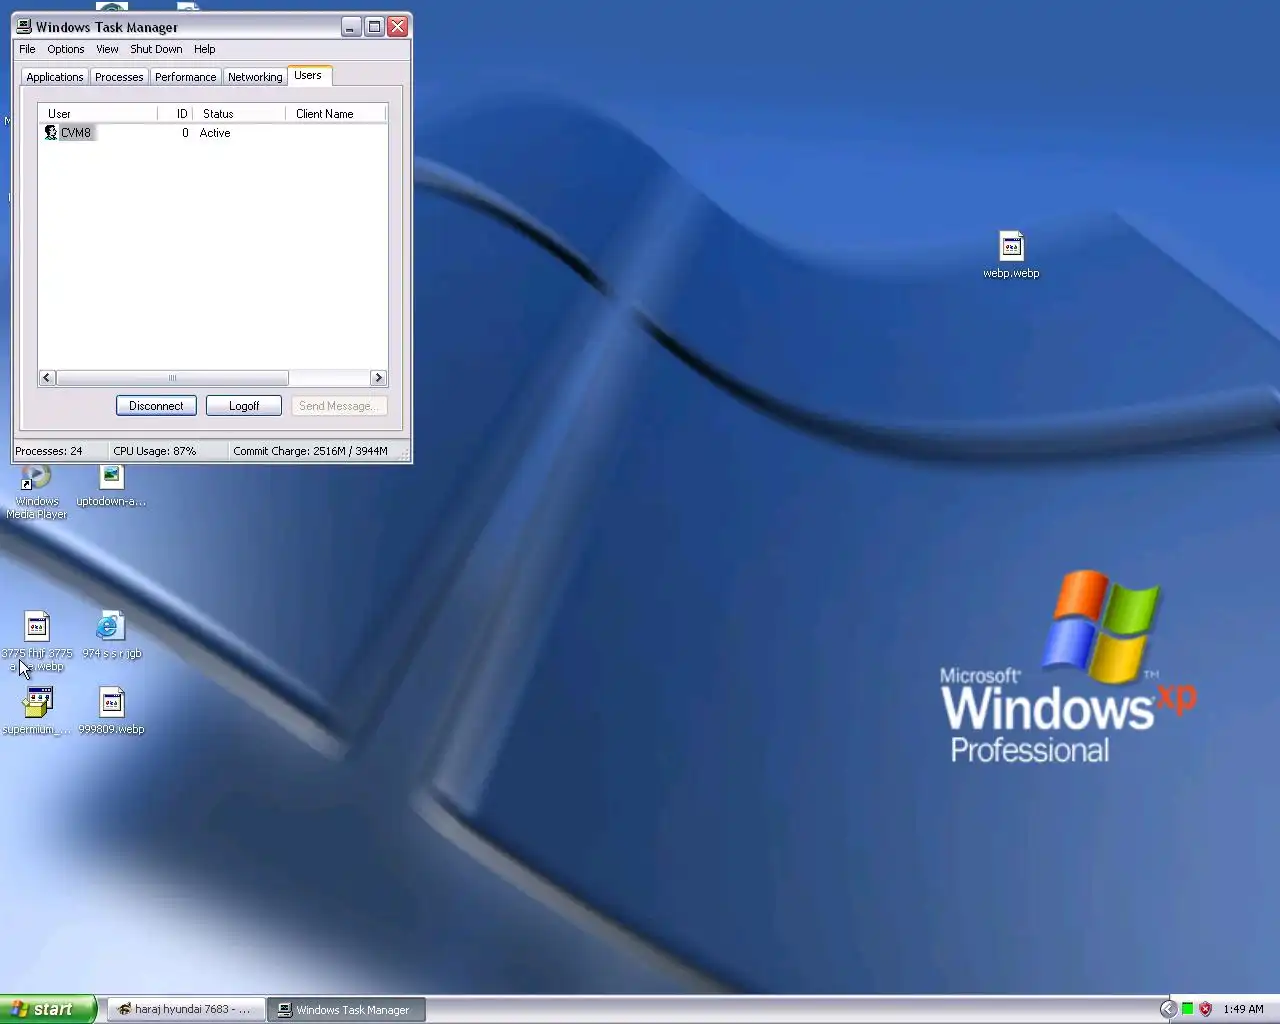Screen dimensions: 1280x1024
Task: Click the right scroll arrow in the users list
Action: [378, 378]
